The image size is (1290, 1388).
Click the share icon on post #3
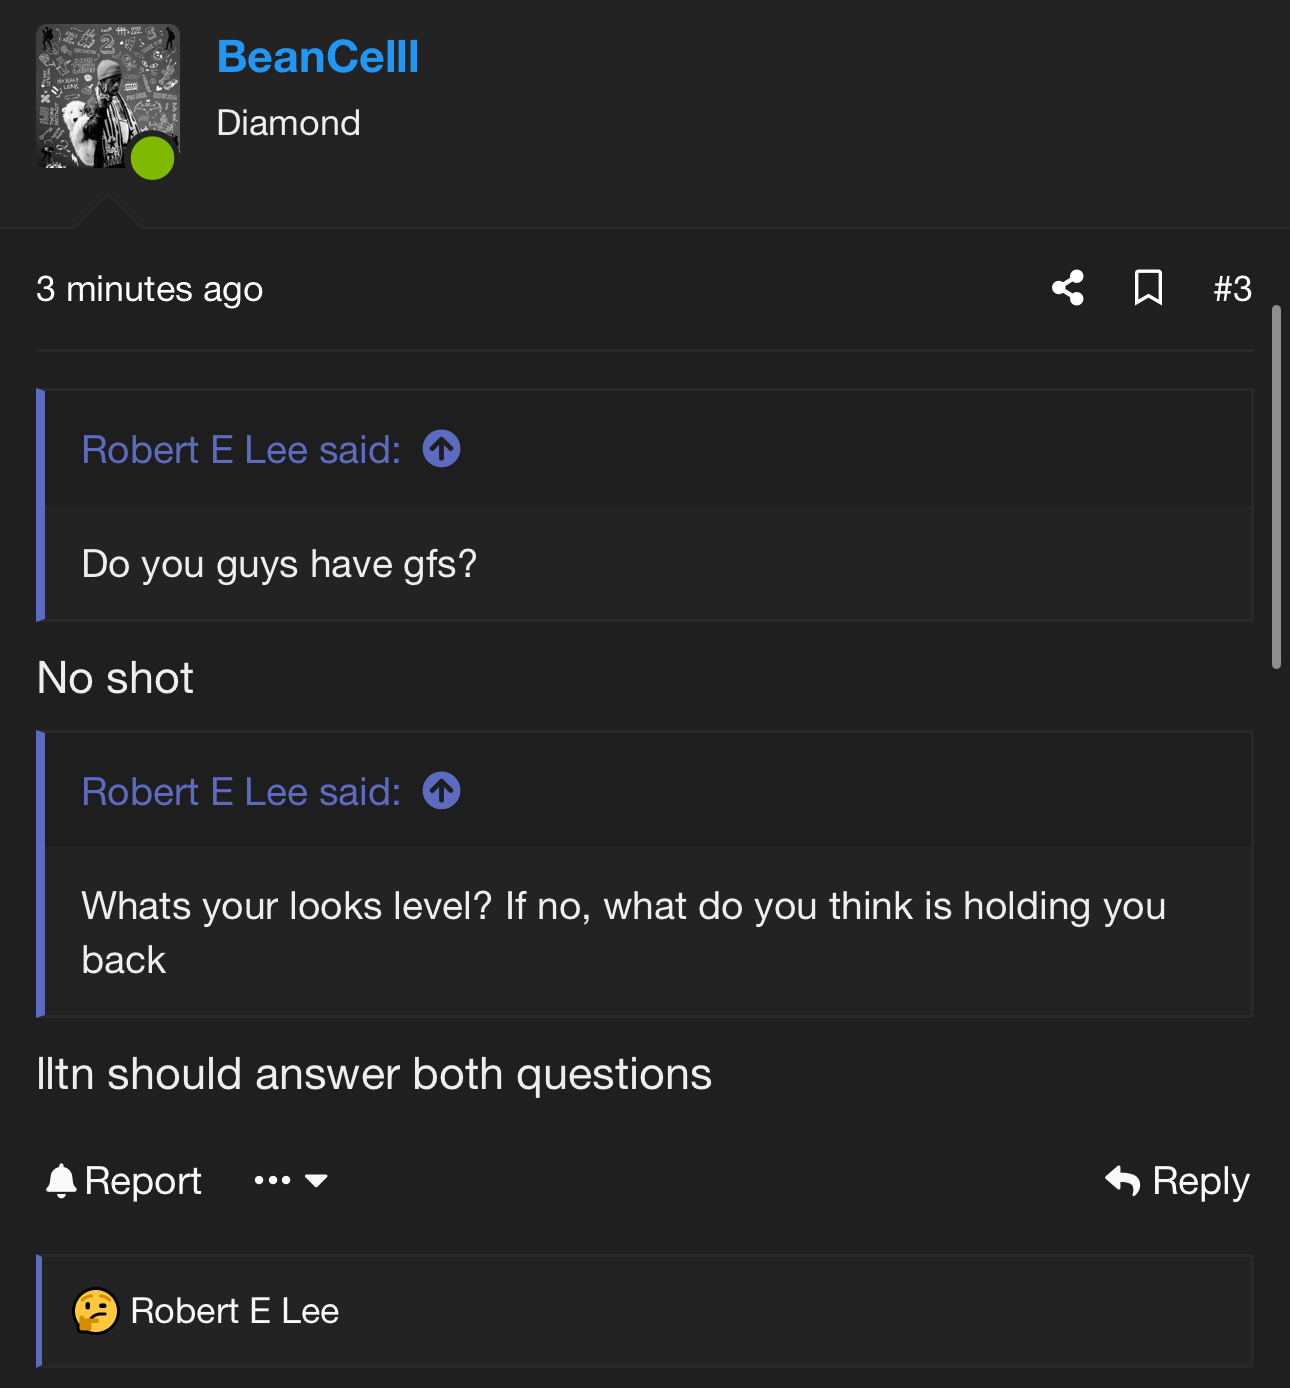coord(1068,288)
